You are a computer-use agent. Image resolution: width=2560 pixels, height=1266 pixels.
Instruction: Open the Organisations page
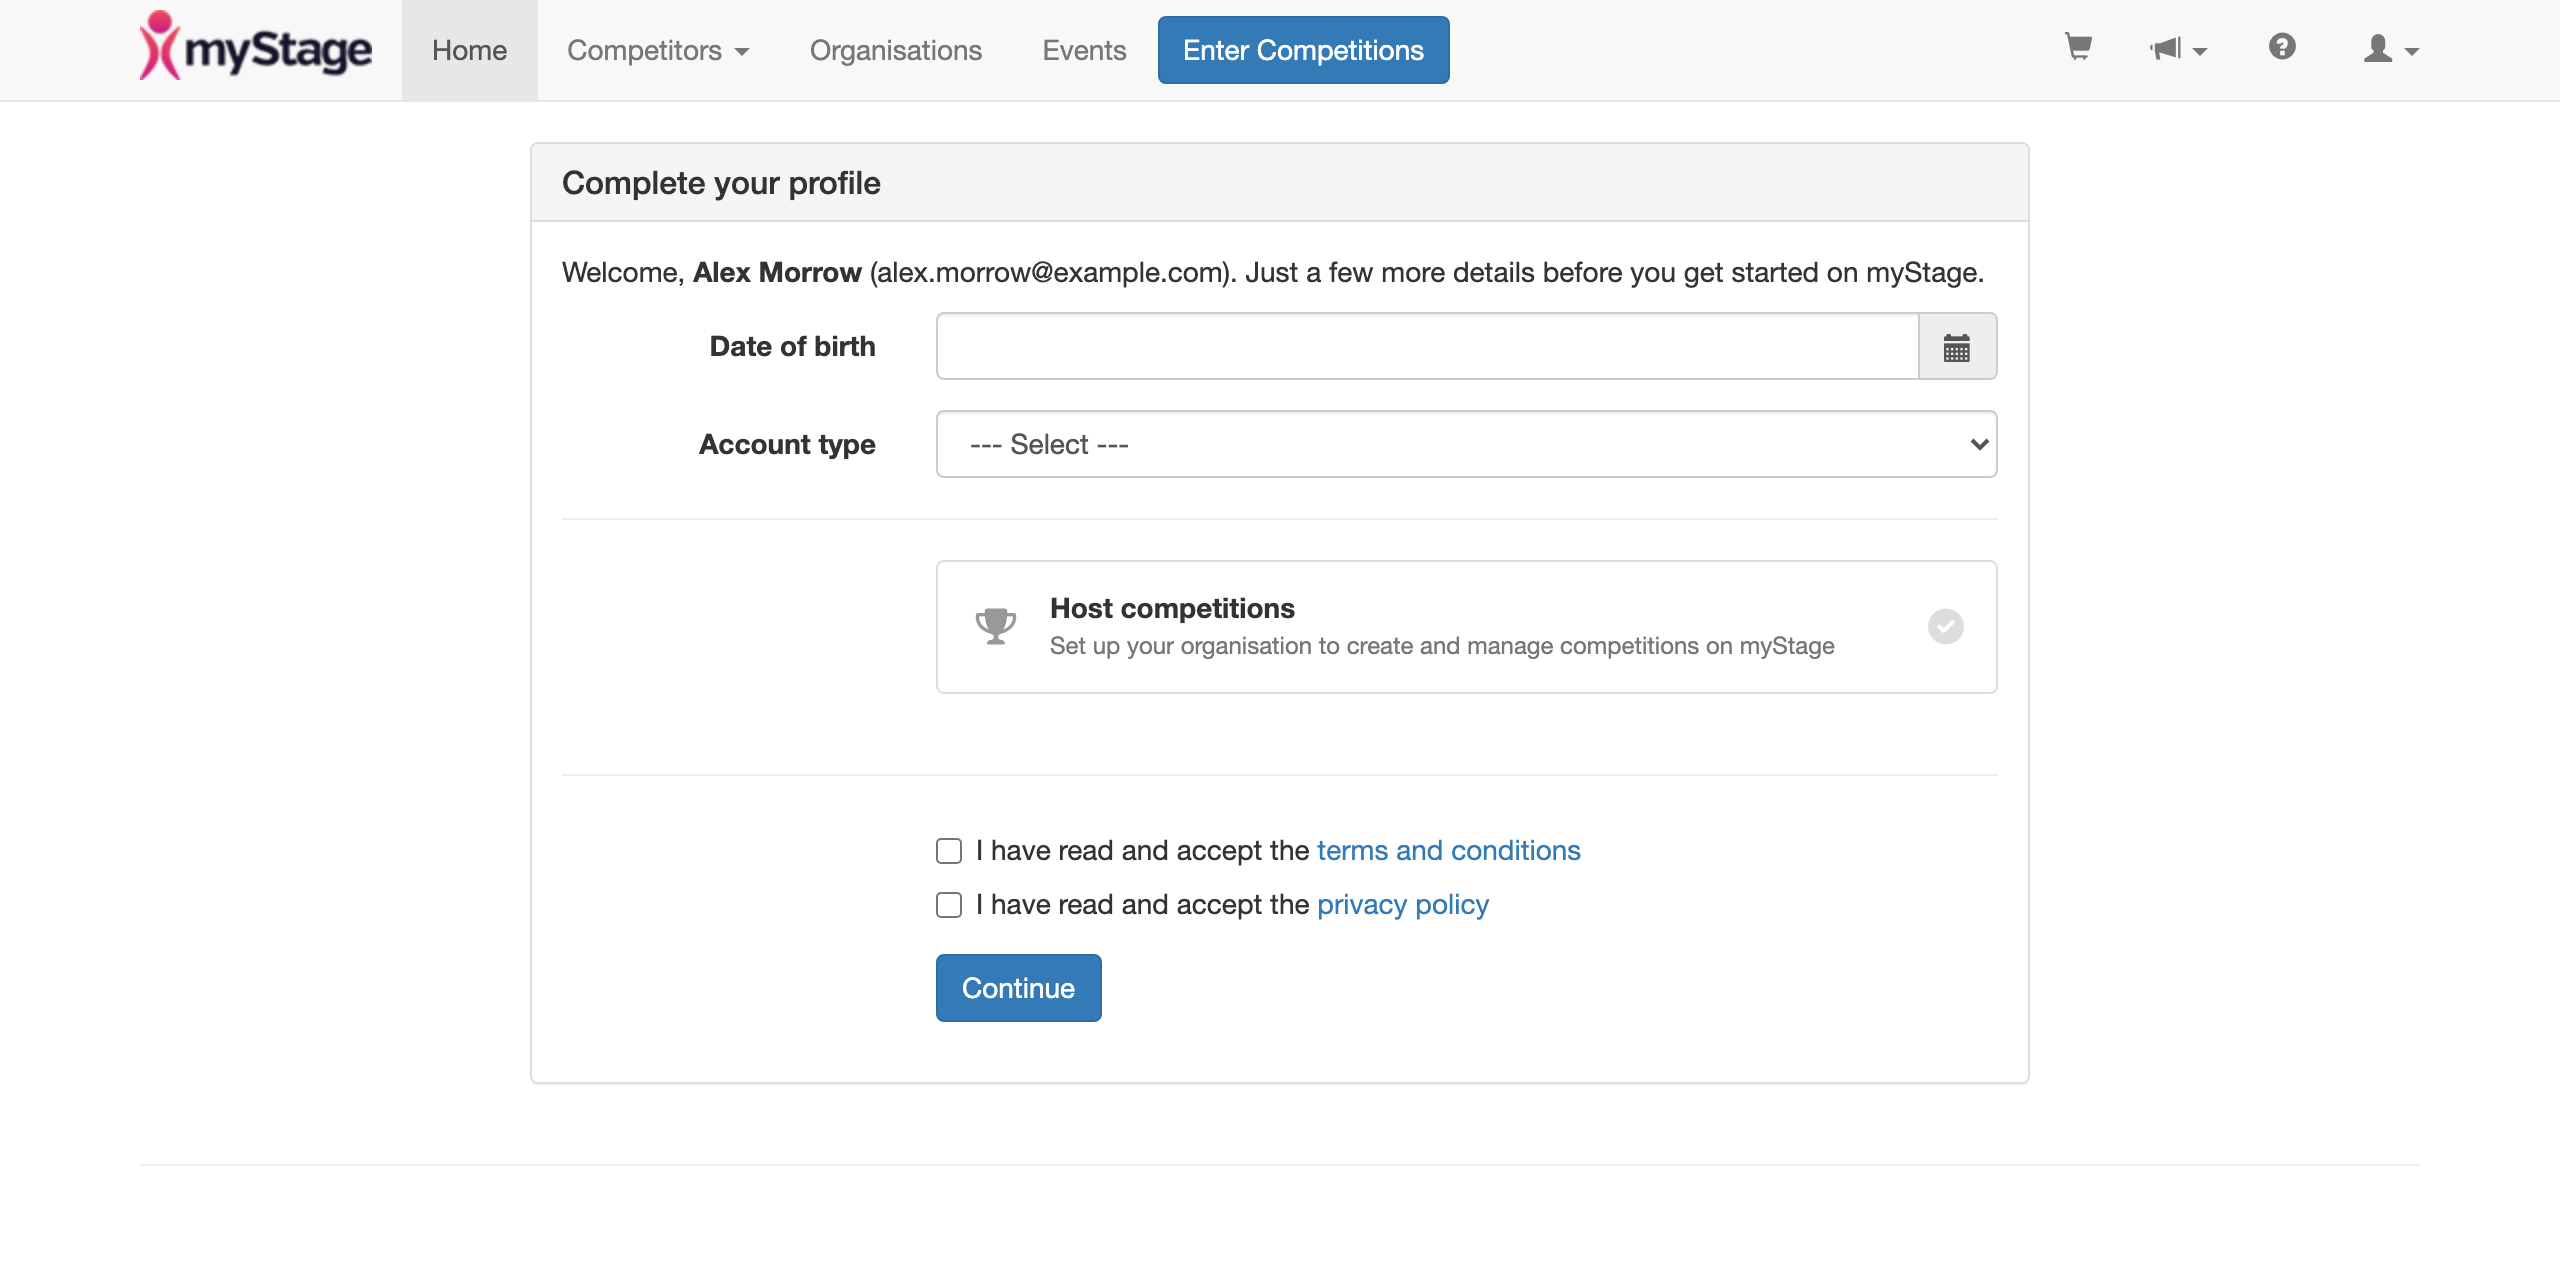click(896, 50)
